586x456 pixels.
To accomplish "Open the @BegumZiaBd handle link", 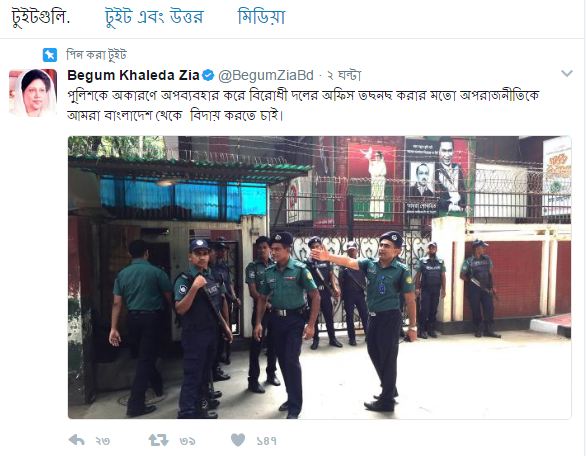I will (266, 75).
